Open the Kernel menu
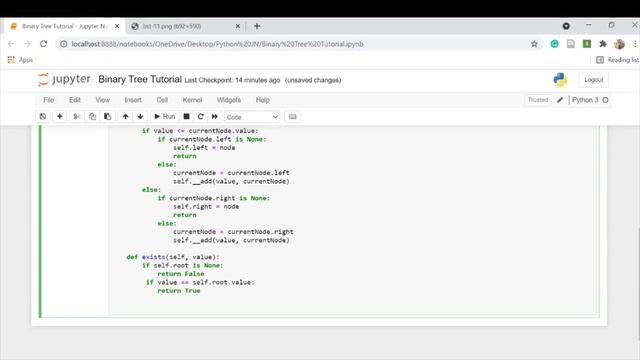Image resolution: width=640 pixels, height=360 pixels. (x=192, y=100)
